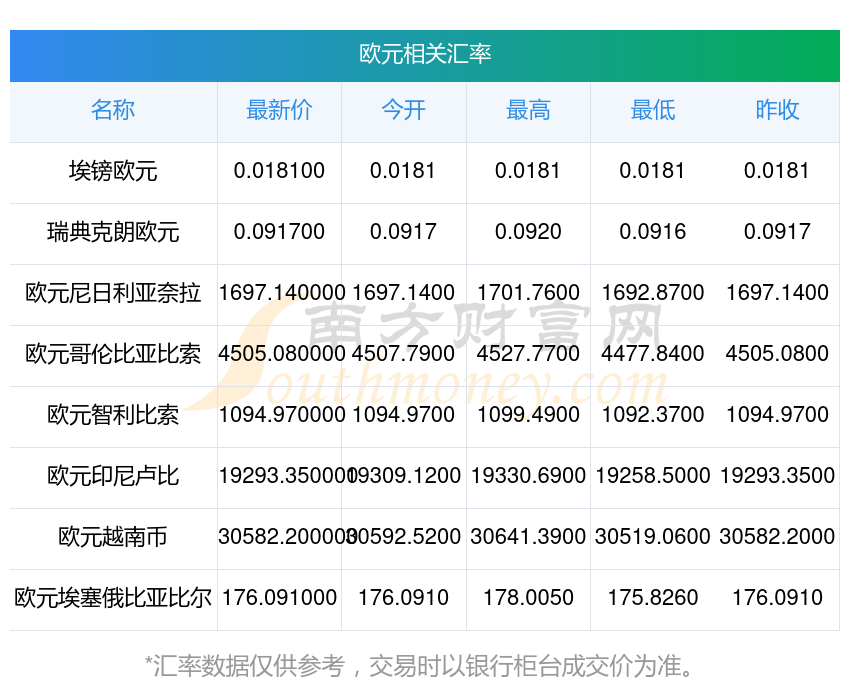This screenshot has width=850, height=697.
Task: Open the 埃镑欧元 row name
Action: [113, 171]
